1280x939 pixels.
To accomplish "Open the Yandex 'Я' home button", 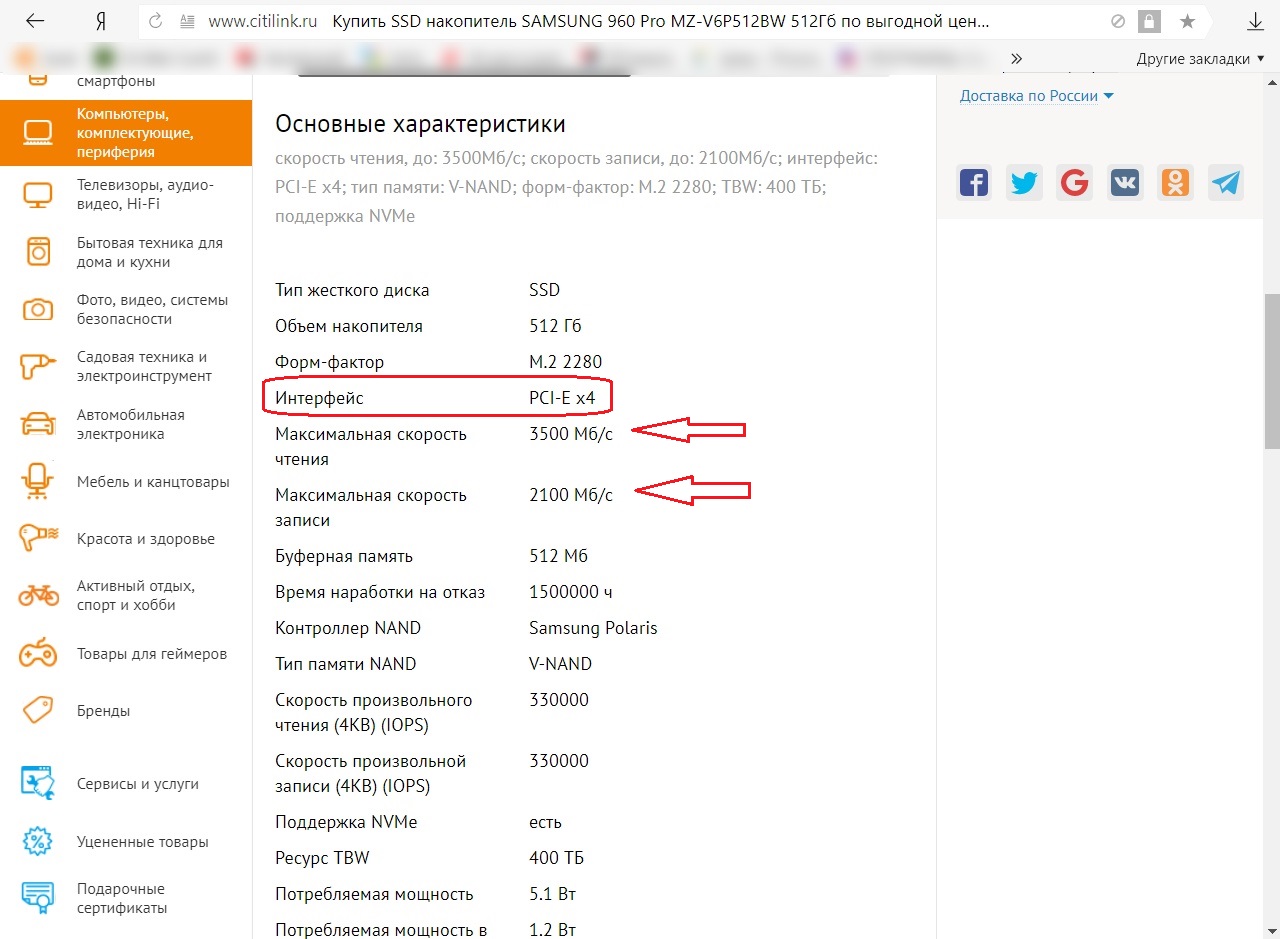I will coord(101,21).
